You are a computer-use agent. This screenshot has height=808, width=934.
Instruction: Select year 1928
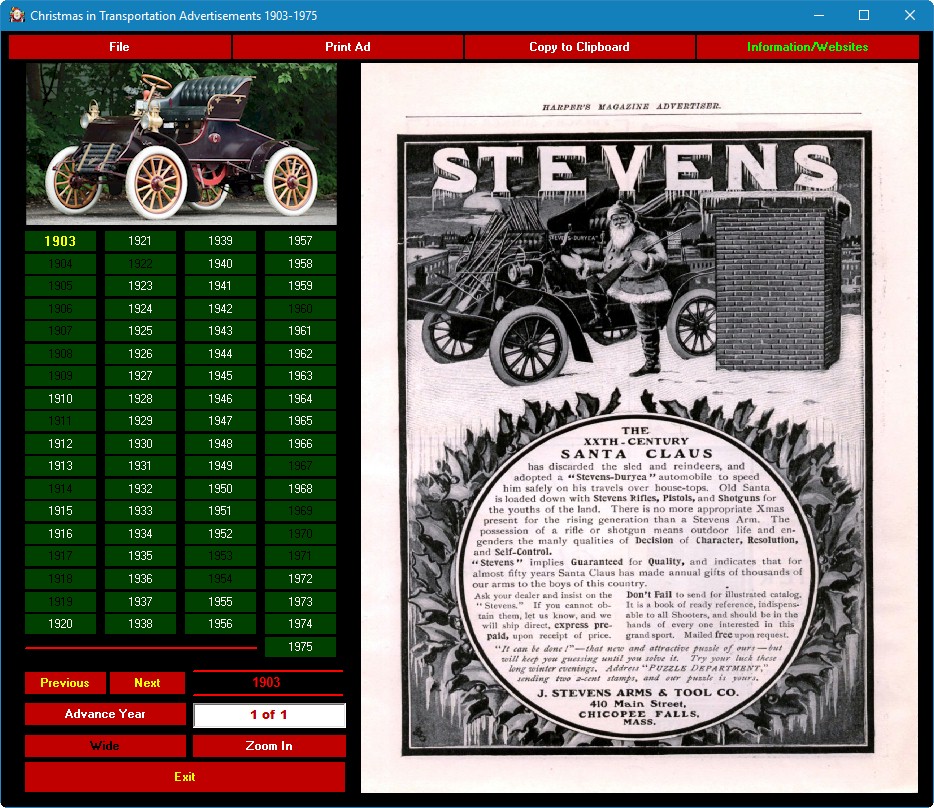(140, 399)
